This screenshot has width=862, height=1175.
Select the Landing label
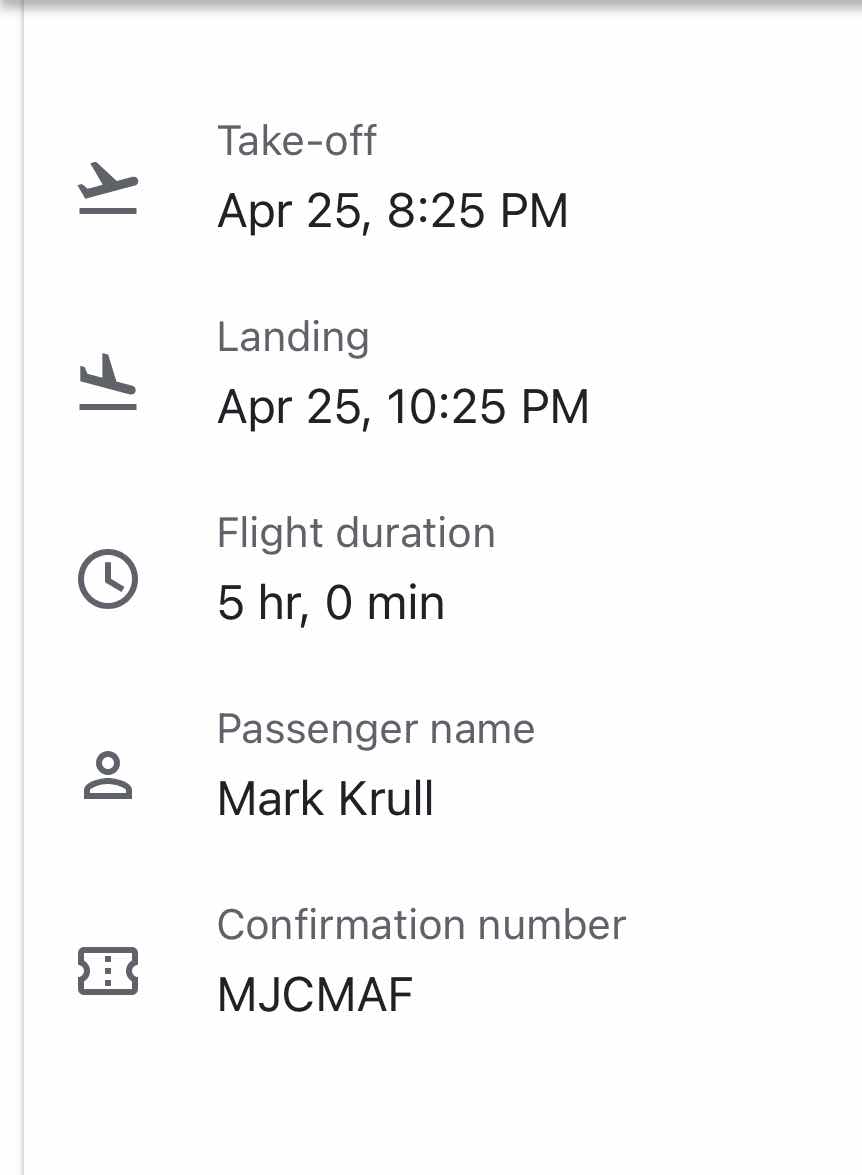(x=293, y=337)
